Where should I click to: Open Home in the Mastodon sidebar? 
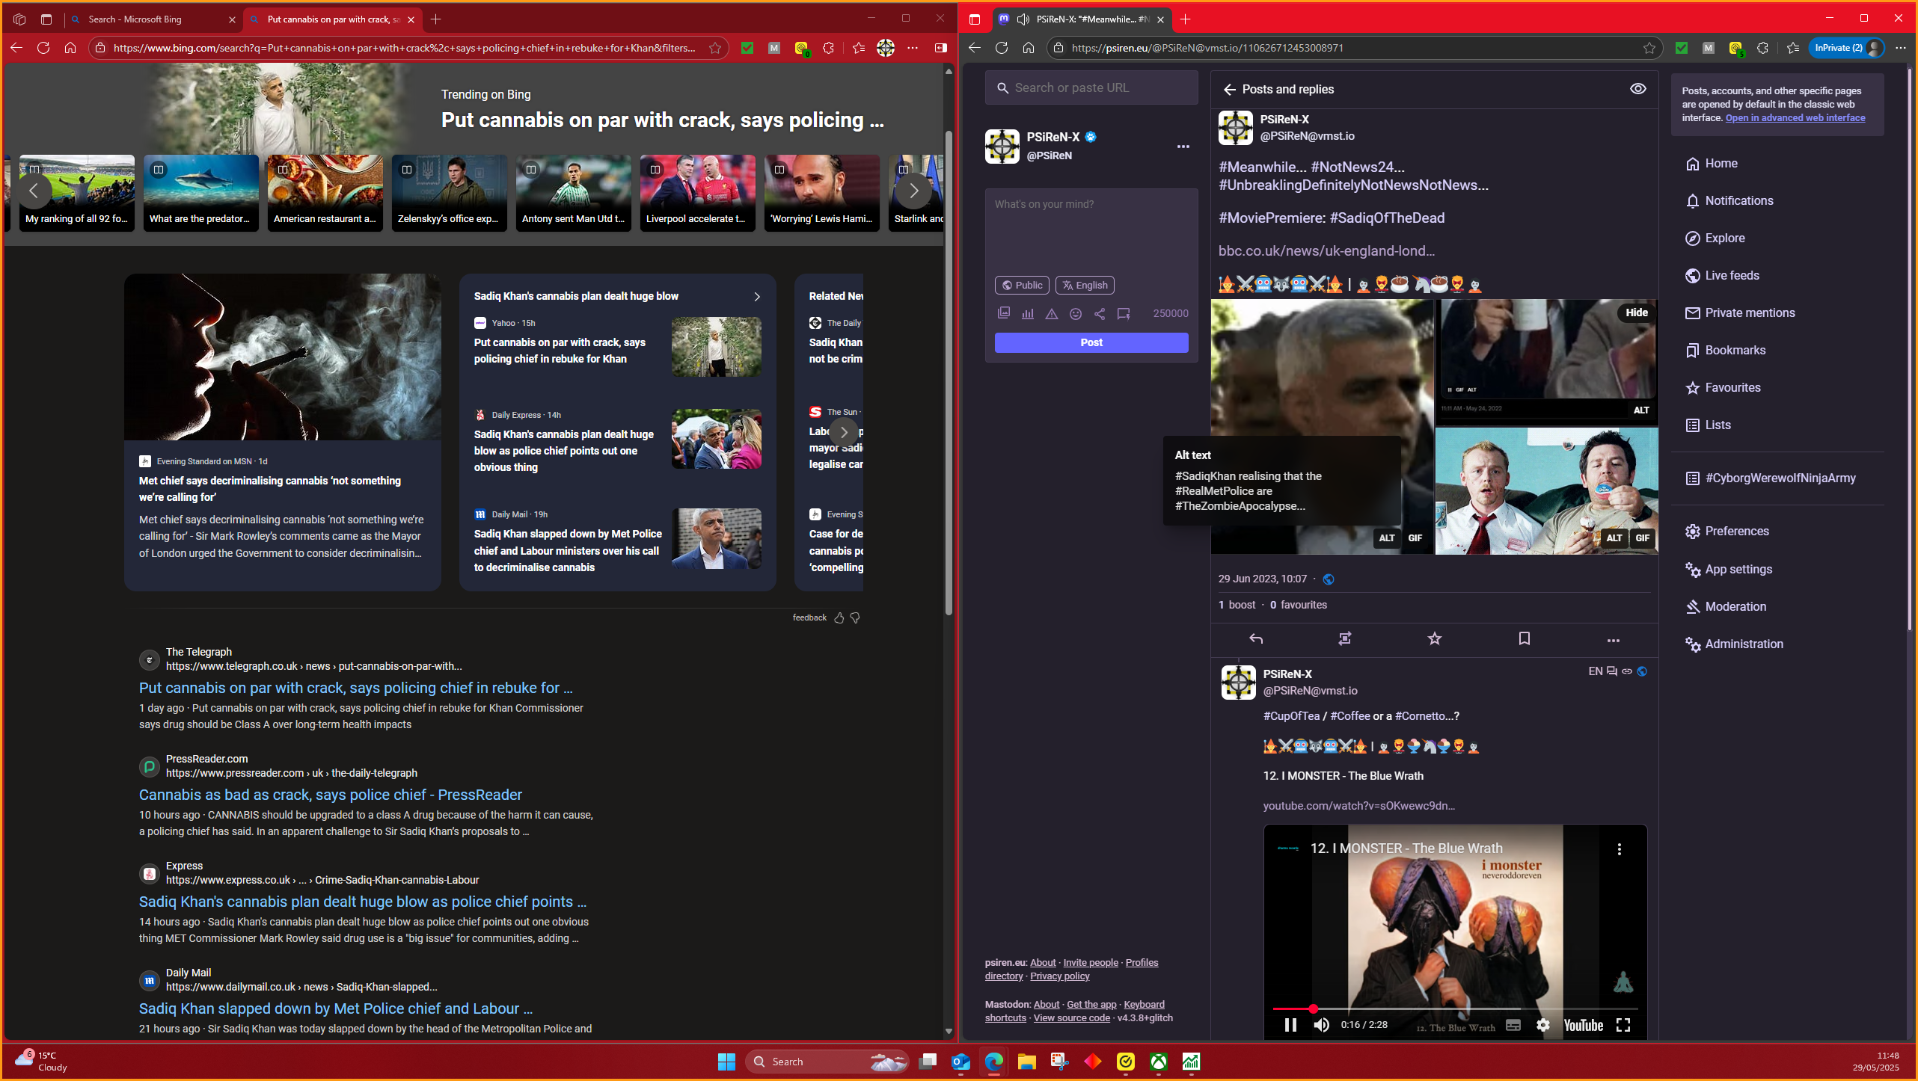1711,163
